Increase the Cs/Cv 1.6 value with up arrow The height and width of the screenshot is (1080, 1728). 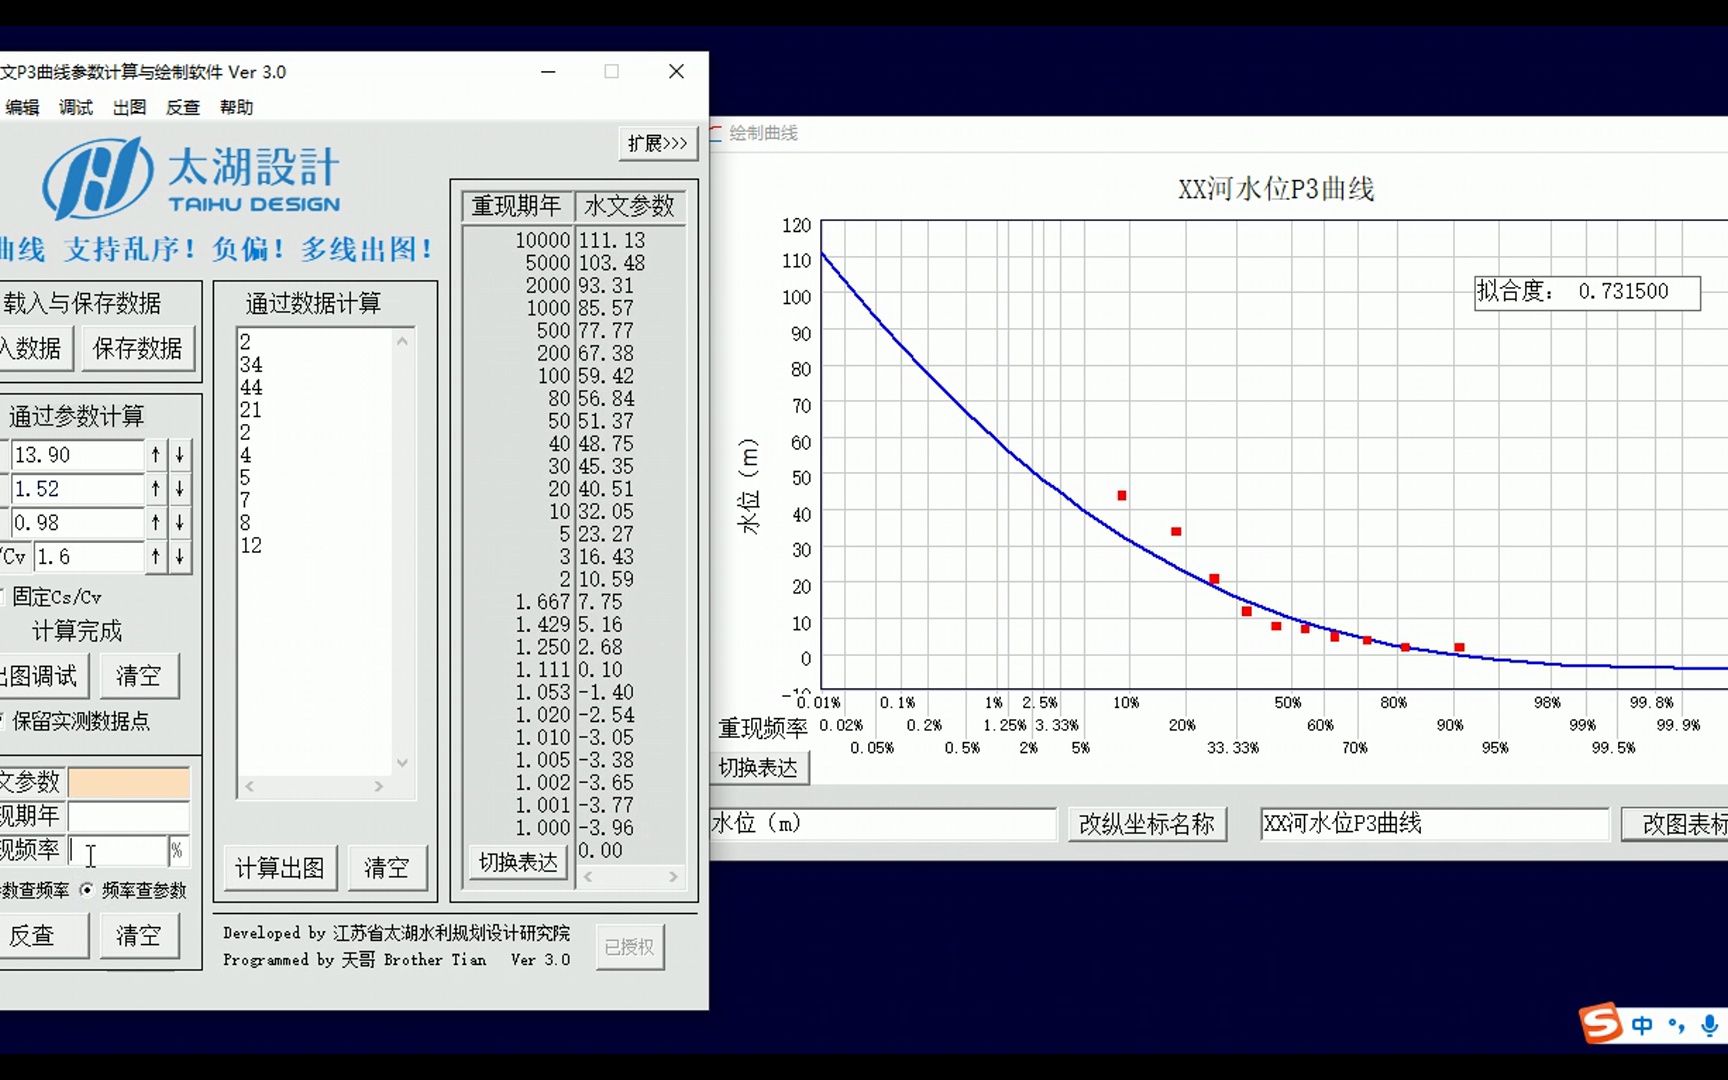pos(155,557)
